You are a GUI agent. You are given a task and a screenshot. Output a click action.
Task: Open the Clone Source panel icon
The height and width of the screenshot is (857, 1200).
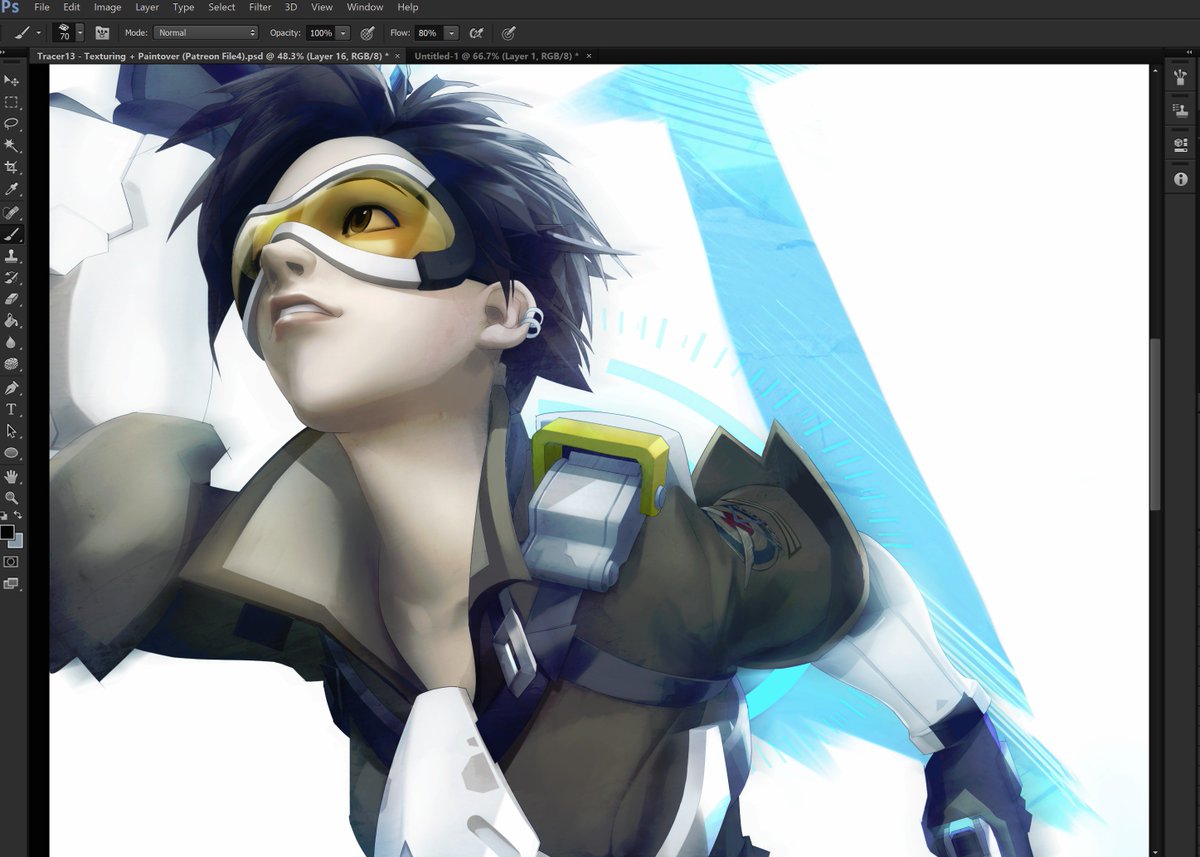point(1180,111)
